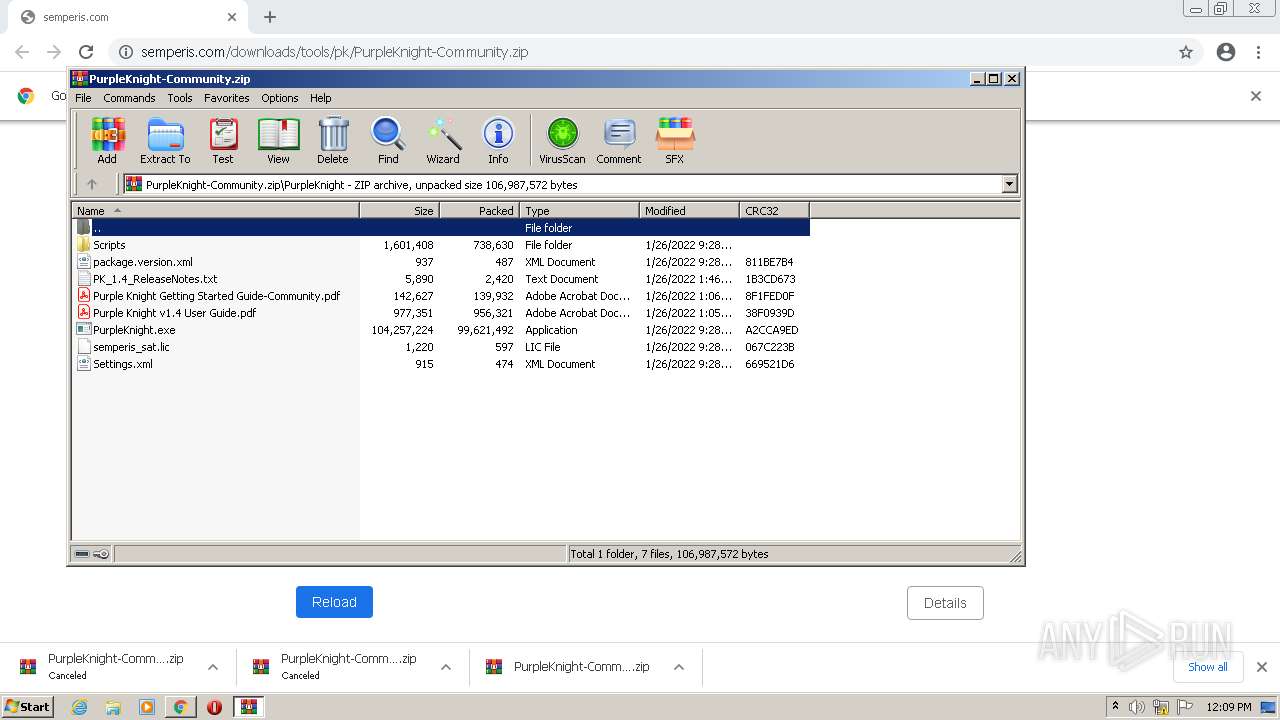Image resolution: width=1280 pixels, height=720 pixels.
Task: Click the Chrome address bar URL
Action: (x=334, y=52)
